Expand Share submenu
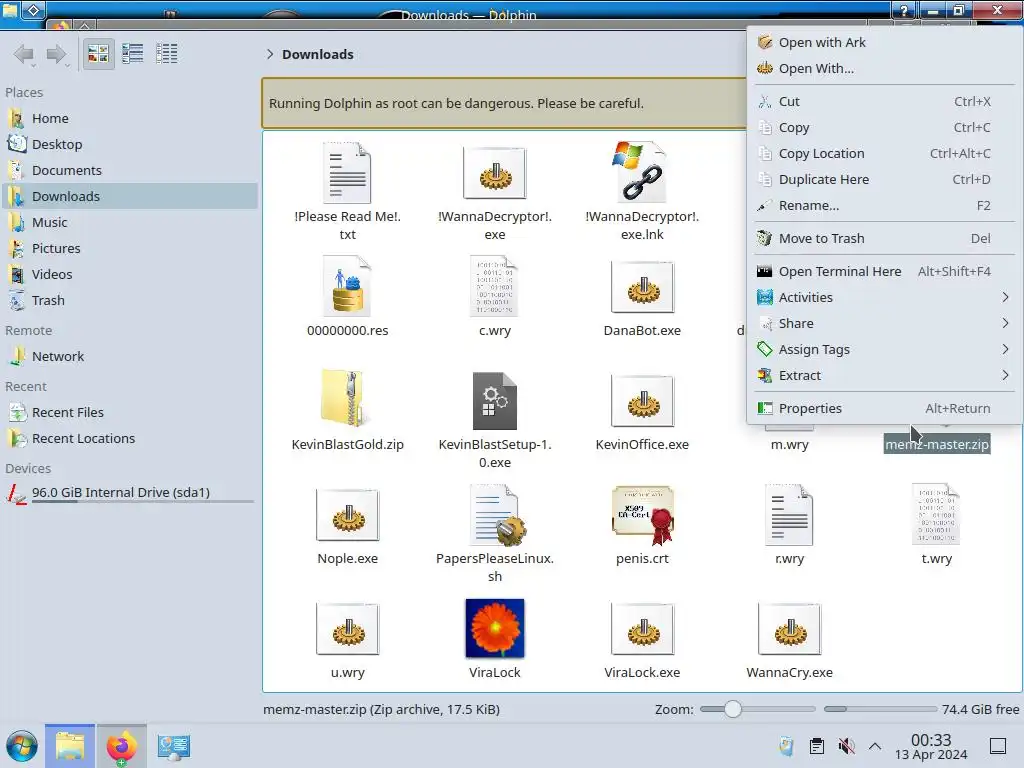This screenshot has width=1024, height=768. tap(884, 323)
